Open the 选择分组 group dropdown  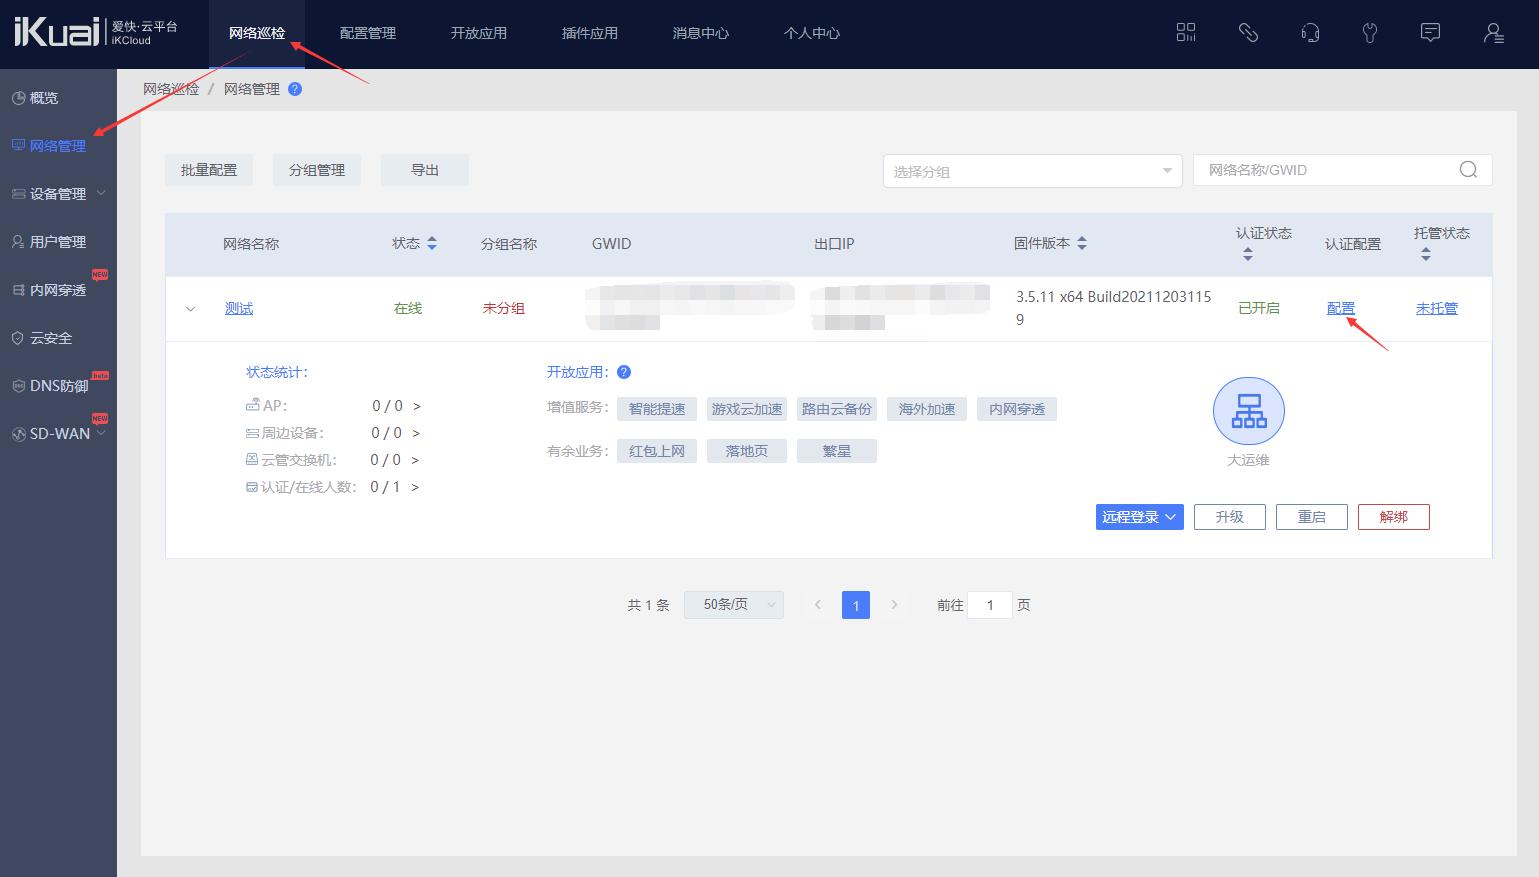tap(1032, 170)
